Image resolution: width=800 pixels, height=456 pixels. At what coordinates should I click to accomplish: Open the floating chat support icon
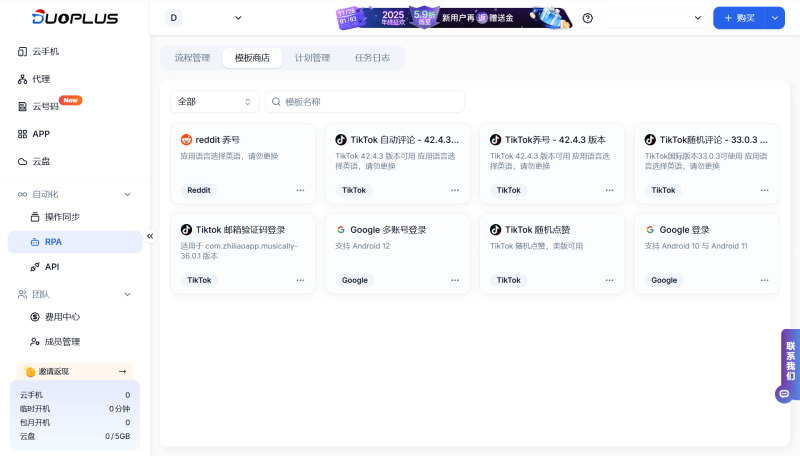783,394
